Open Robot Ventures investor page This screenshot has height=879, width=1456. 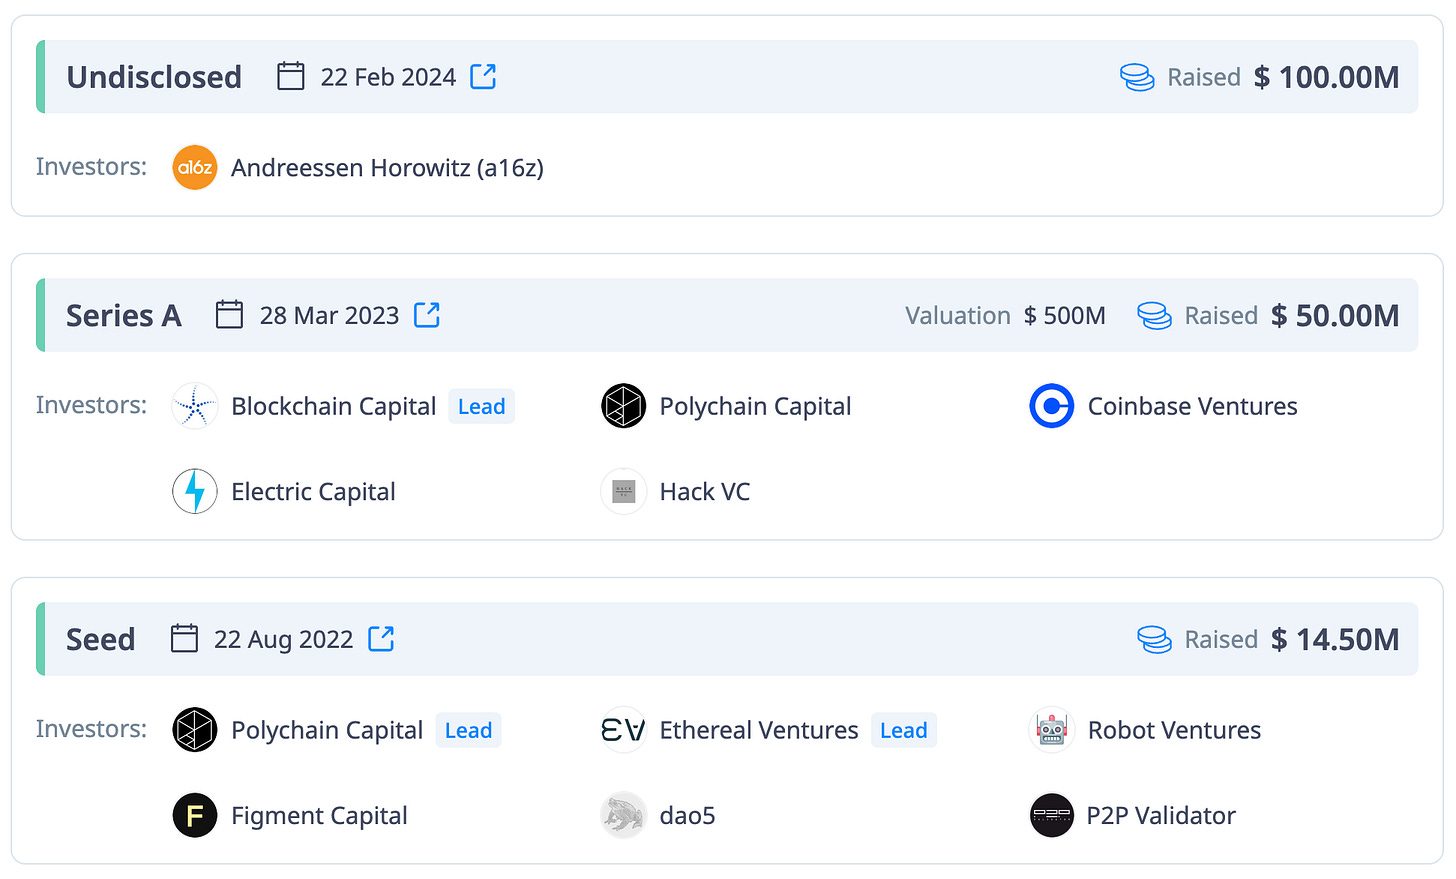[x=1174, y=730]
